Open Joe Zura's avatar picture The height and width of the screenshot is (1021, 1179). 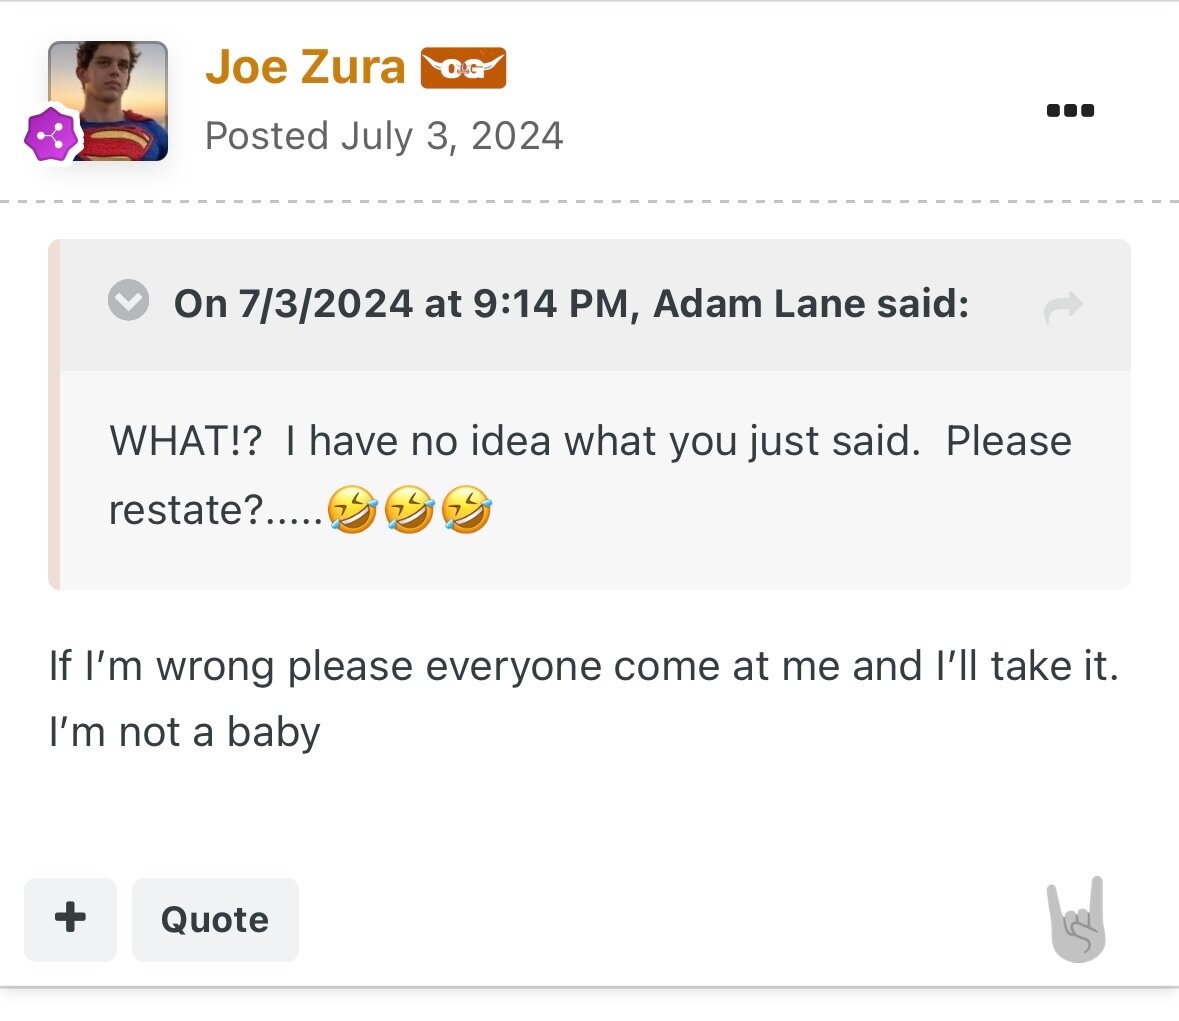(x=108, y=101)
